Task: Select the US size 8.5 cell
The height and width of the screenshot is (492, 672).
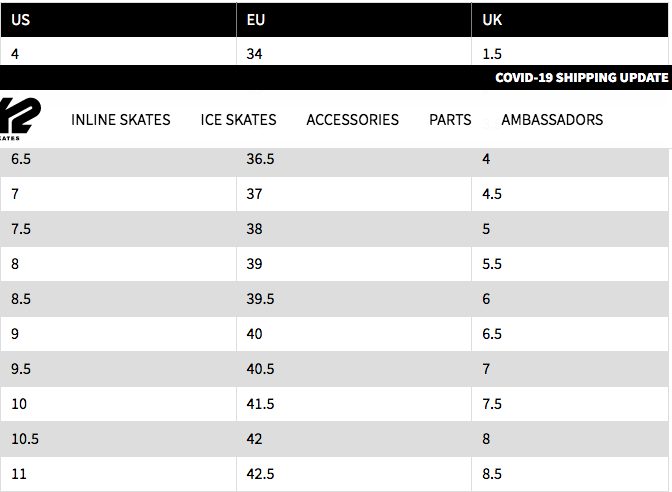Action: point(19,299)
